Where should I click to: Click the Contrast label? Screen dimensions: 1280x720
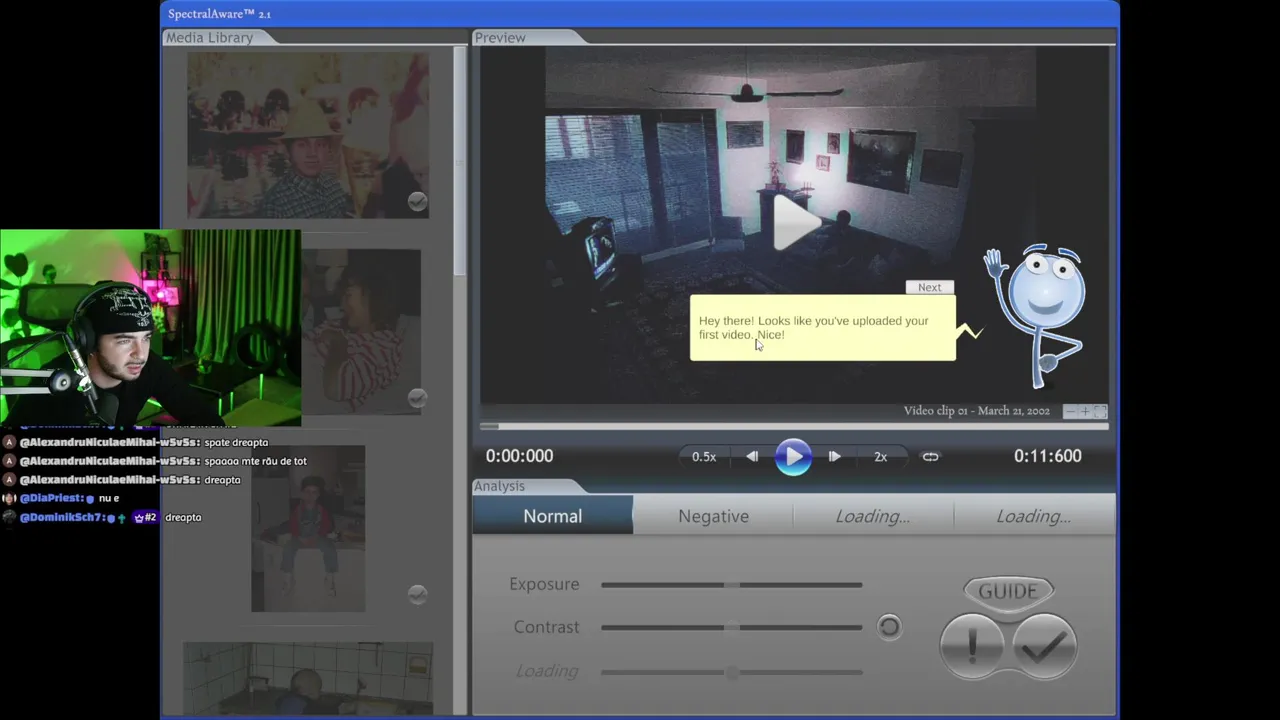[x=546, y=627]
